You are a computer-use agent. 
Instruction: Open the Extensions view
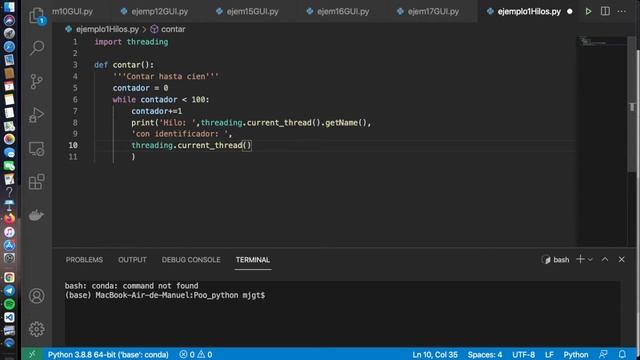[x=37, y=182]
